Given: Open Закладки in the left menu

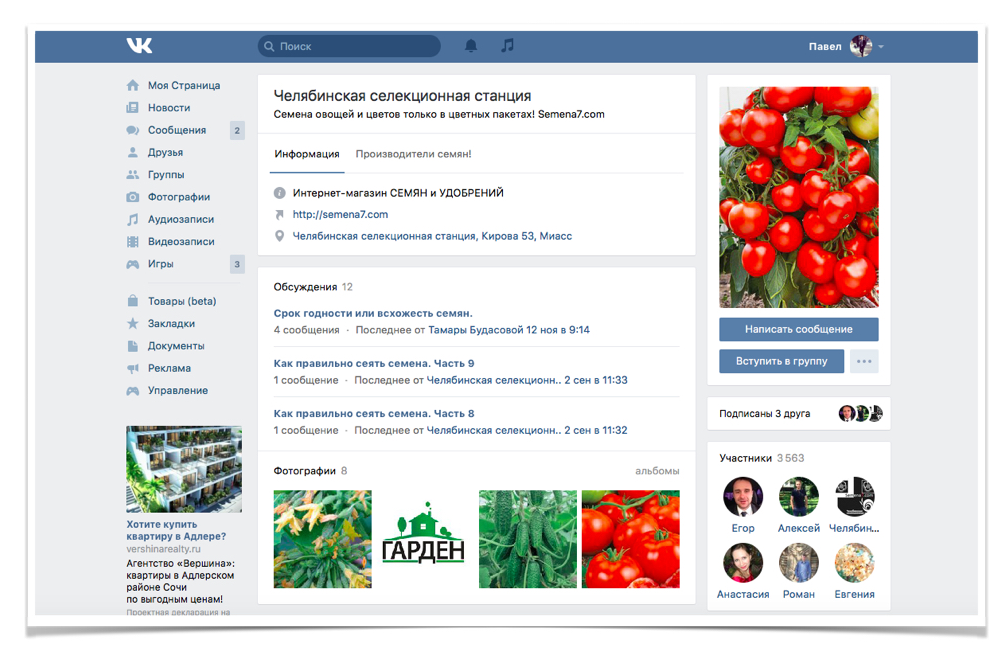Looking at the screenshot, I should (171, 324).
